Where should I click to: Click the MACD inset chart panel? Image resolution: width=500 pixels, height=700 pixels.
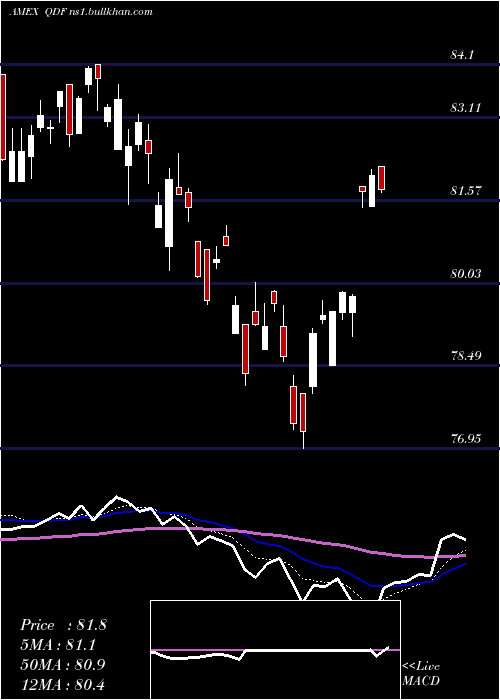(x=275, y=650)
